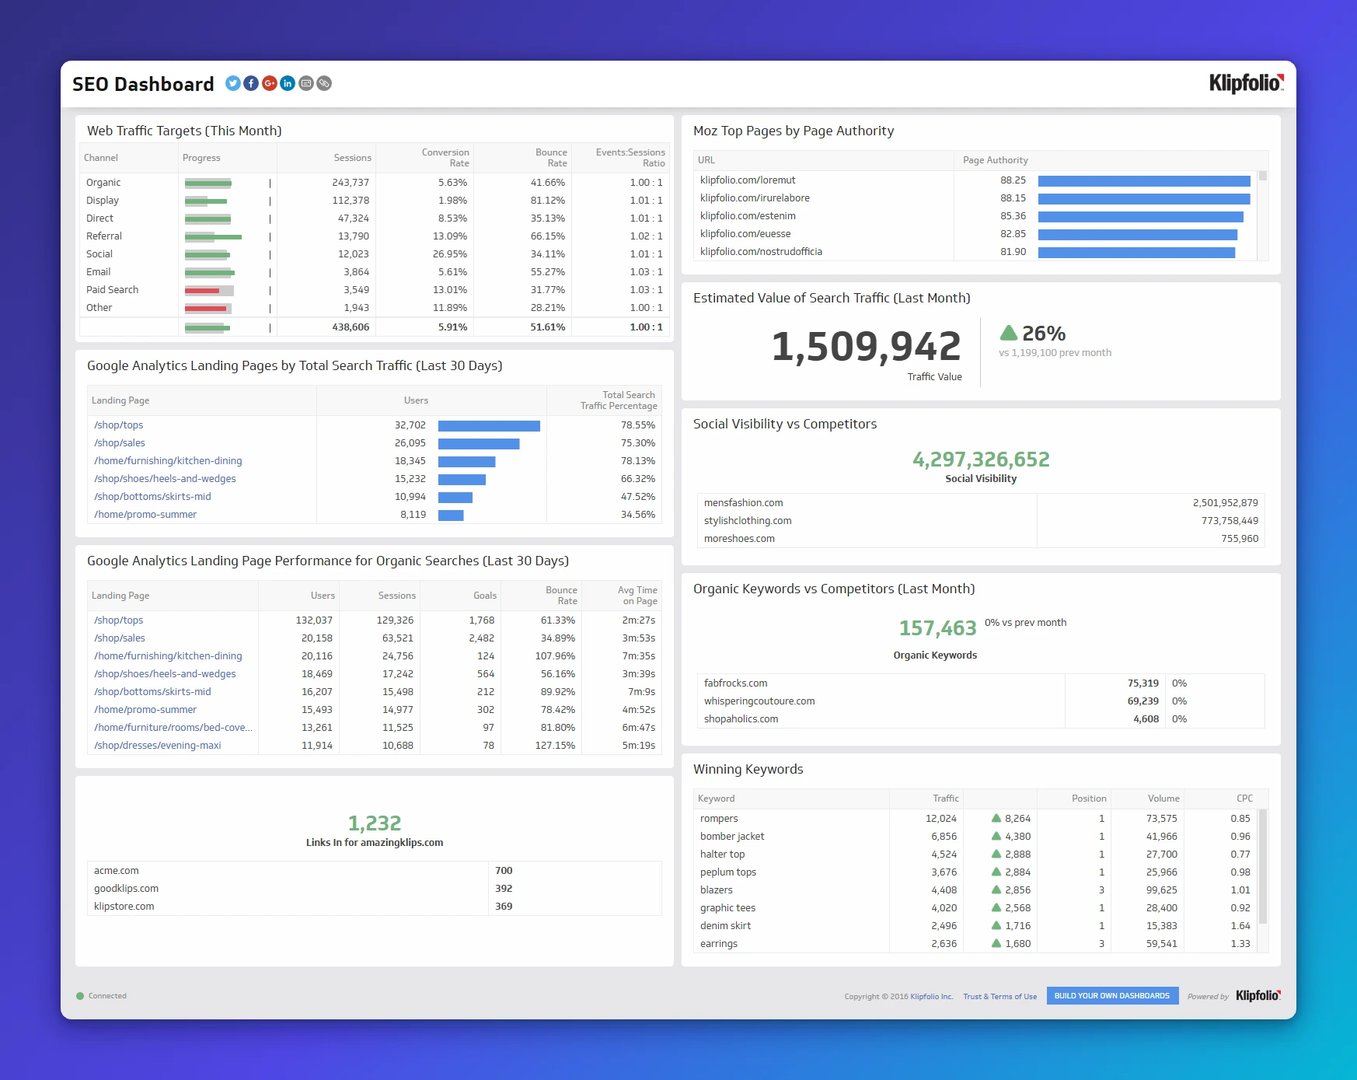This screenshot has width=1357, height=1080.
Task: Click klipfolio.com/irurelabore URL row
Action: pos(755,198)
